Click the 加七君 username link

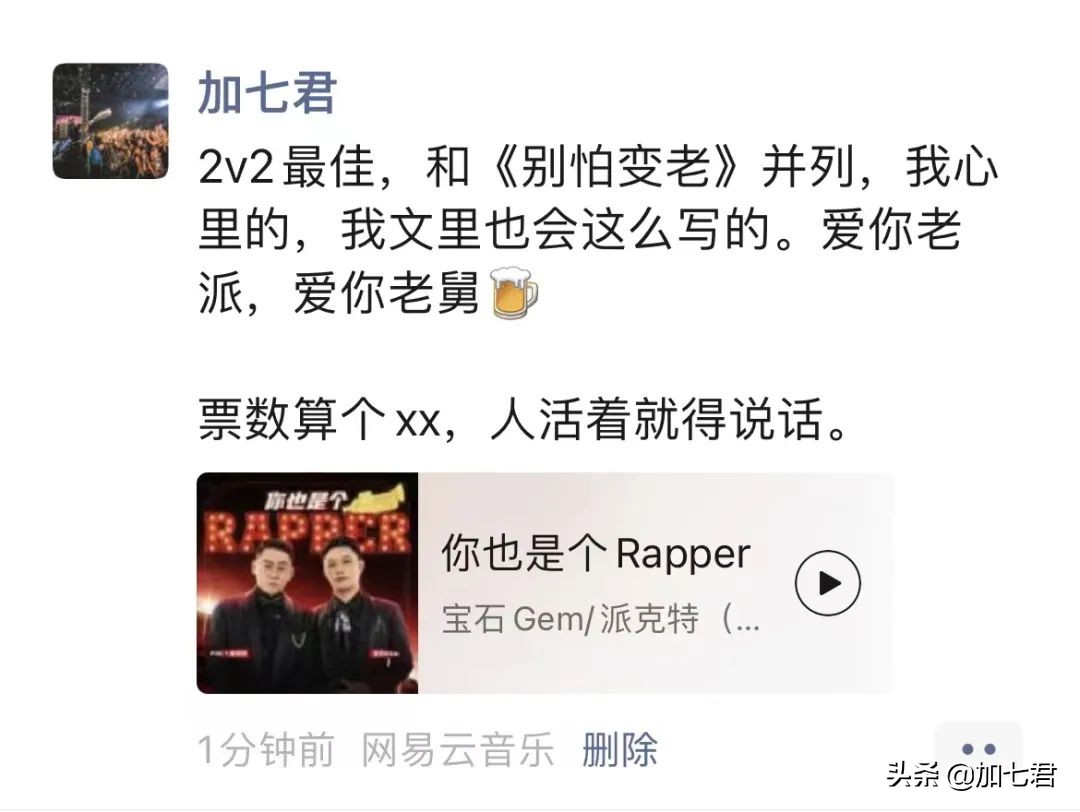click(267, 94)
